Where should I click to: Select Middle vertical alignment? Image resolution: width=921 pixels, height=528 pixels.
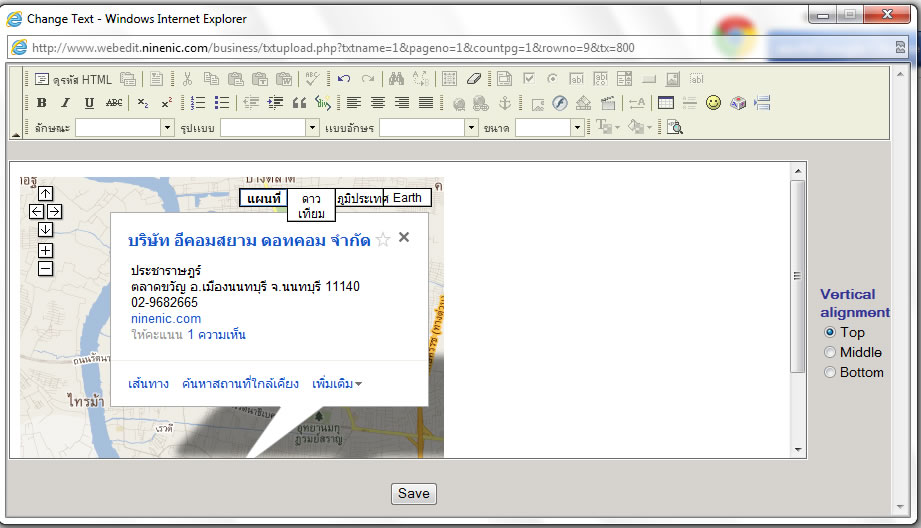coord(830,352)
